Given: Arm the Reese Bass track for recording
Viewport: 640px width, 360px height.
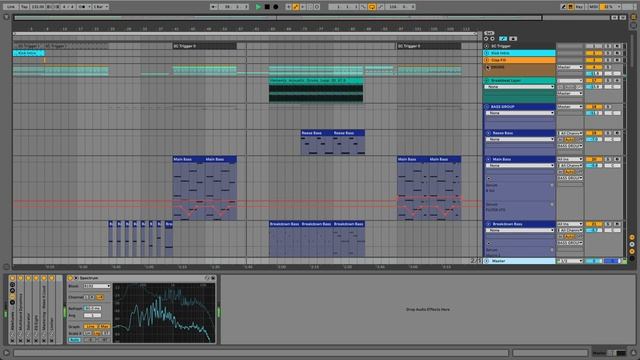Looking at the screenshot, I should tap(617, 133).
